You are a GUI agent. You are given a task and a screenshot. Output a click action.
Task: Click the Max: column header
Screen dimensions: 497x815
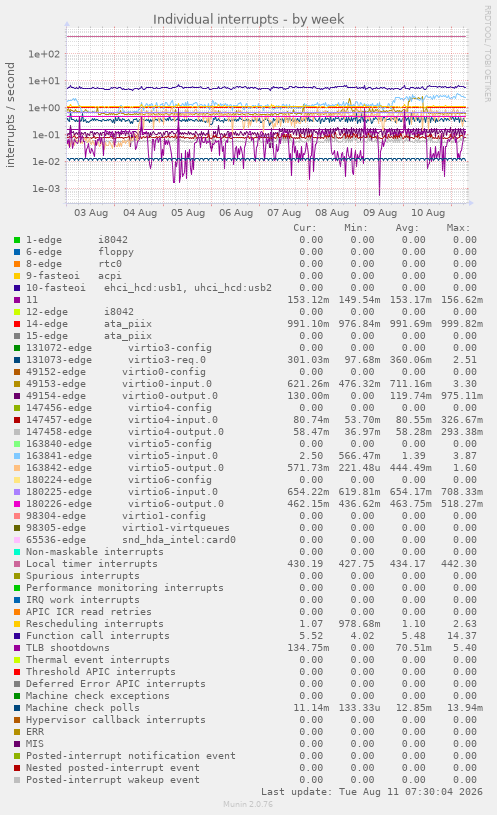pyautogui.click(x=458, y=228)
